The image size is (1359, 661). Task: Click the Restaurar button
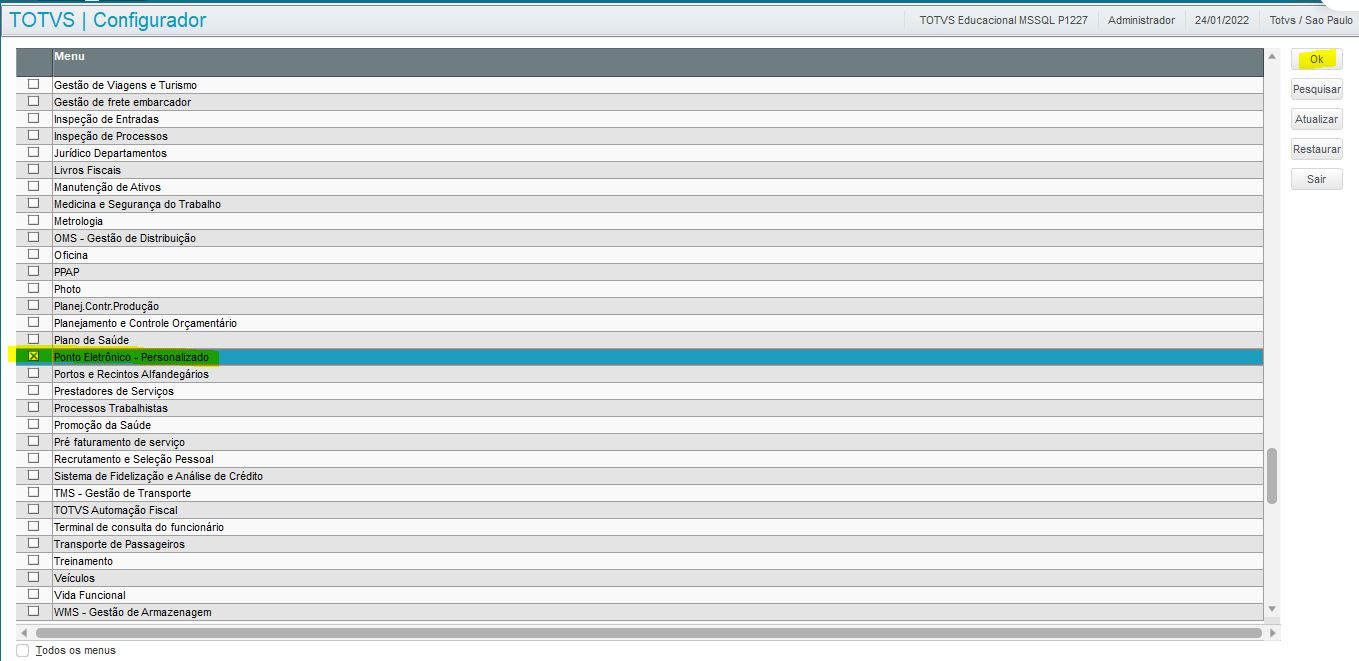1316,149
